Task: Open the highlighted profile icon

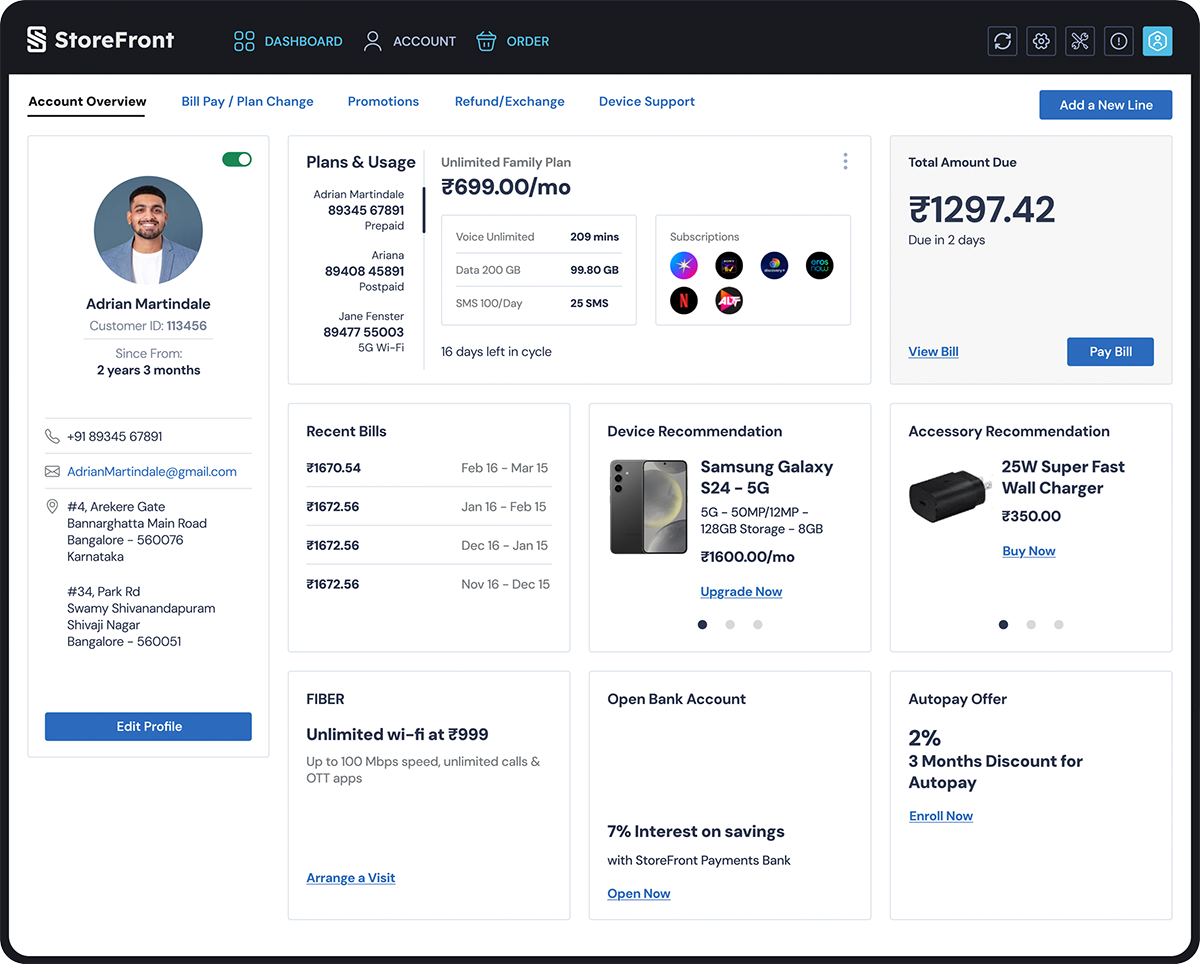Action: pos(1157,41)
